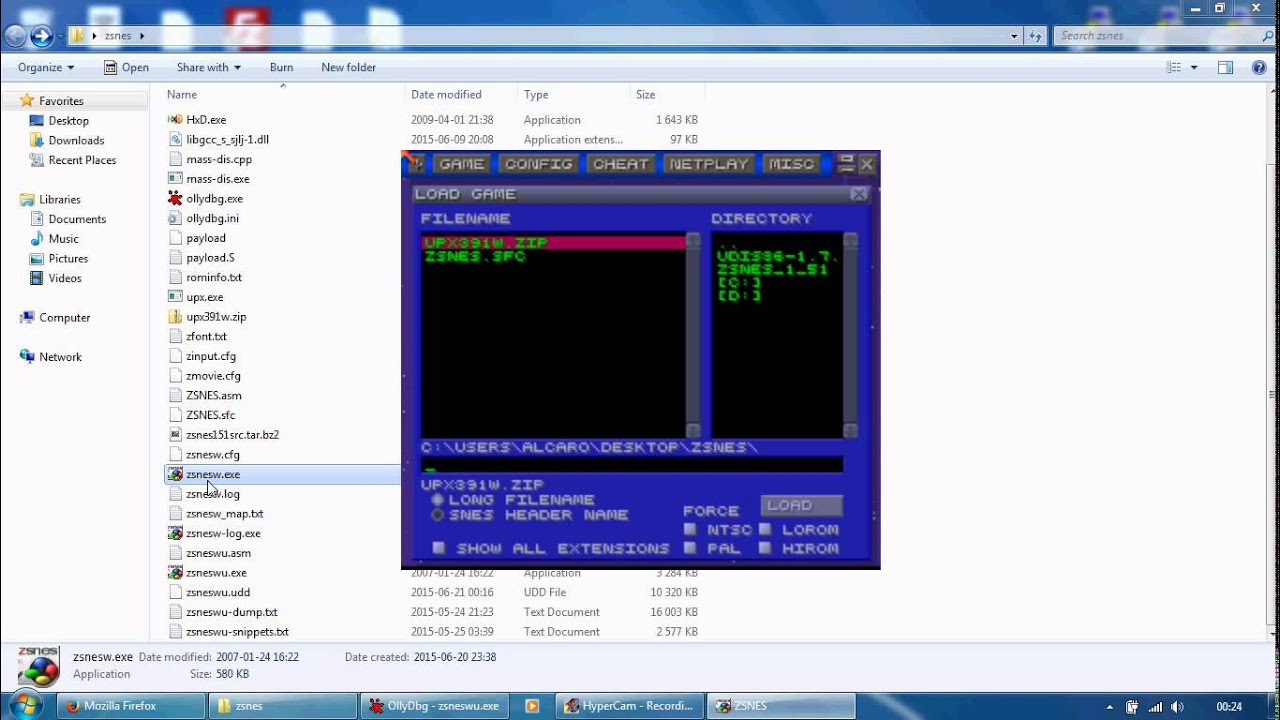The height and width of the screenshot is (720, 1280).
Task: Select the HxD.exe file icon
Action: coord(176,120)
